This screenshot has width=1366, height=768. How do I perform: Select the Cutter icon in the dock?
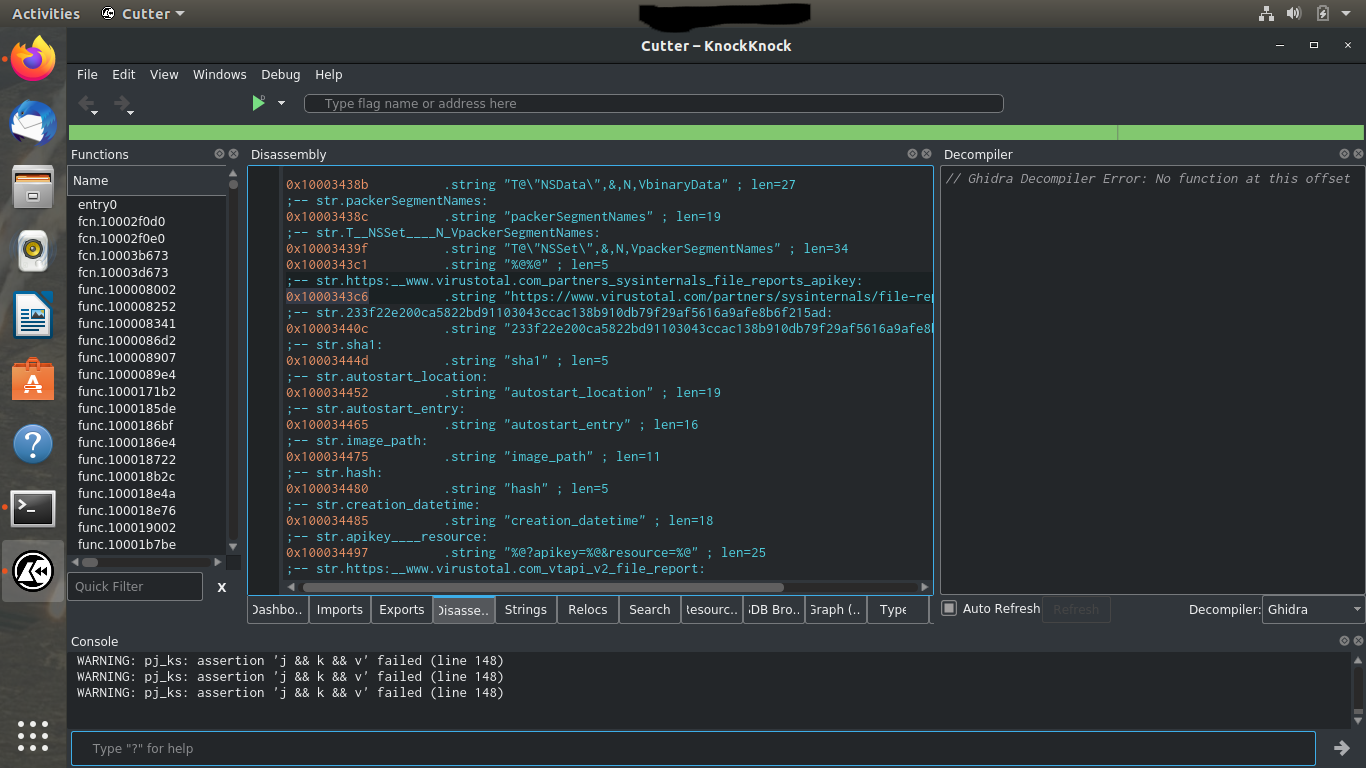pyautogui.click(x=33, y=571)
